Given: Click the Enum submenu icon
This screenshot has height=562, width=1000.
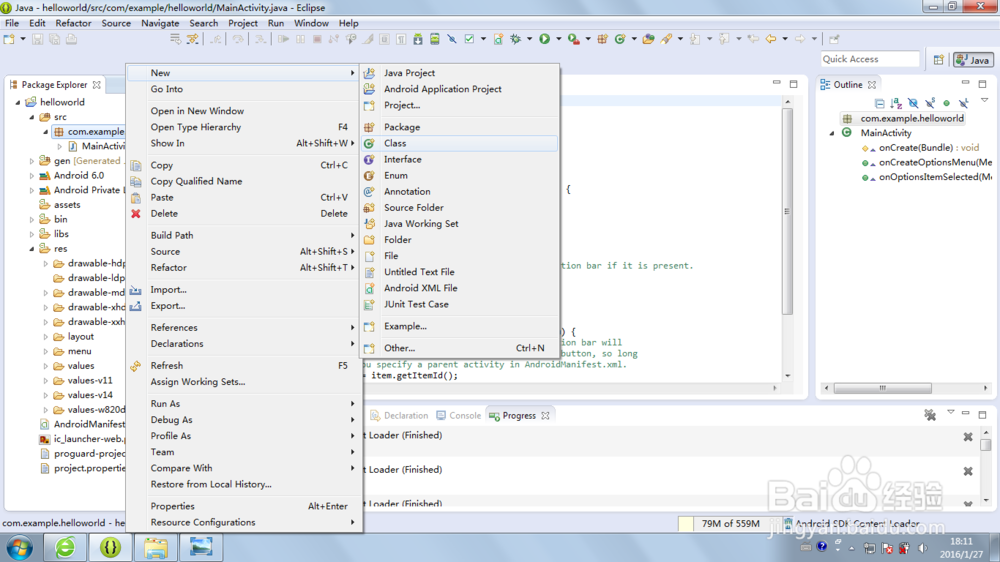Looking at the screenshot, I should pos(369,175).
